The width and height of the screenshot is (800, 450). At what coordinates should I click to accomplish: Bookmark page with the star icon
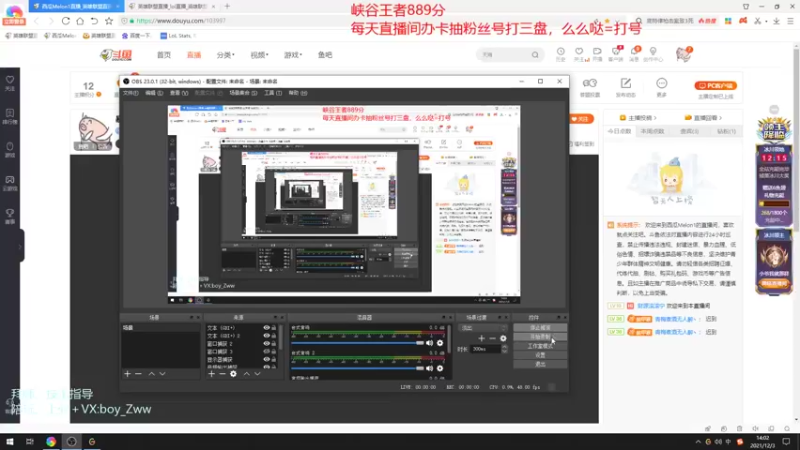click(x=109, y=21)
